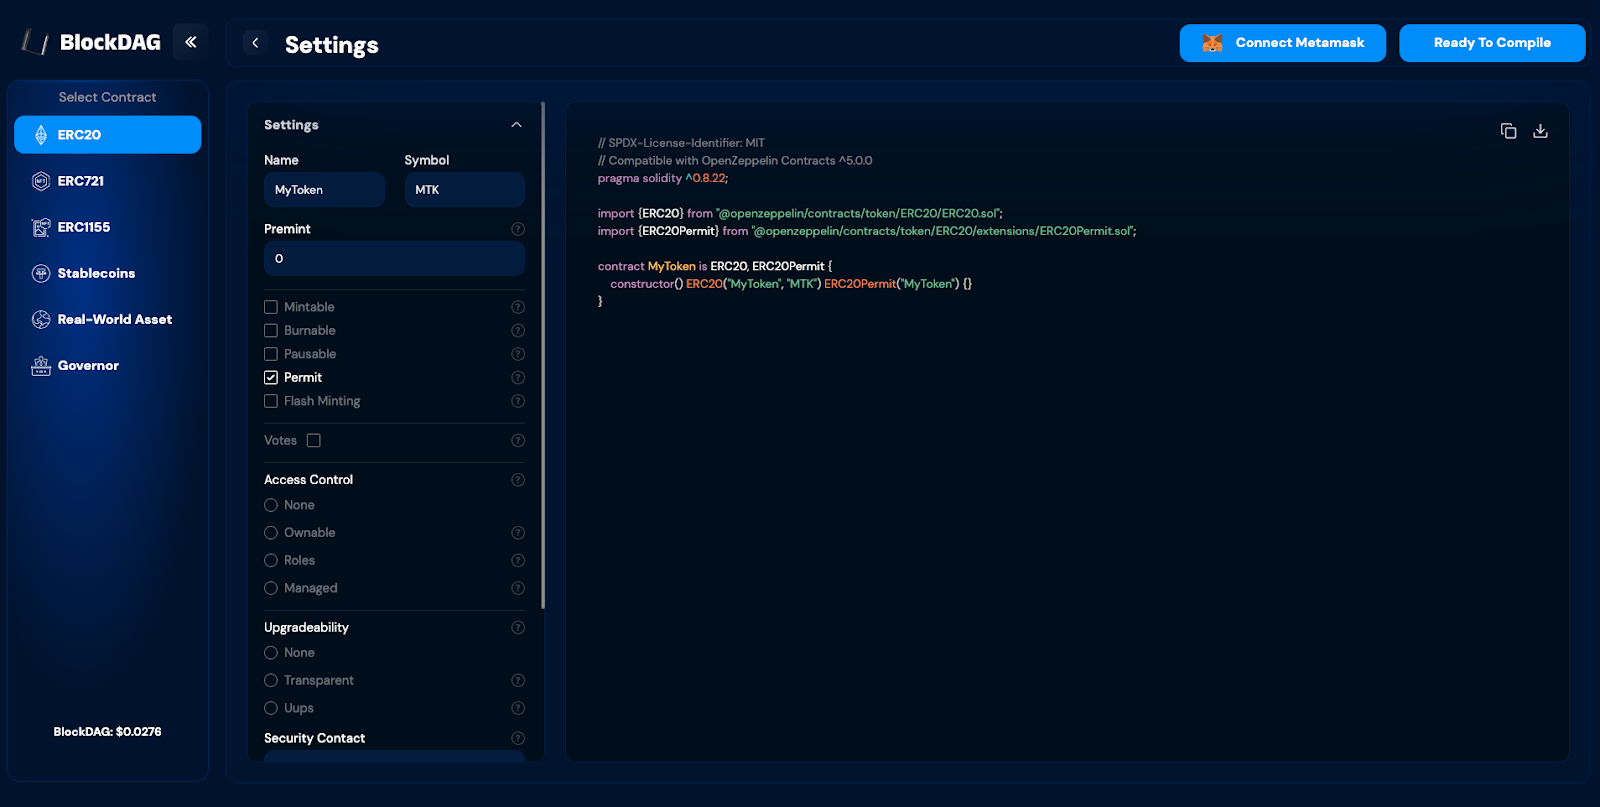Click the back arrow beside Settings
The image size is (1600, 807).
coord(255,43)
